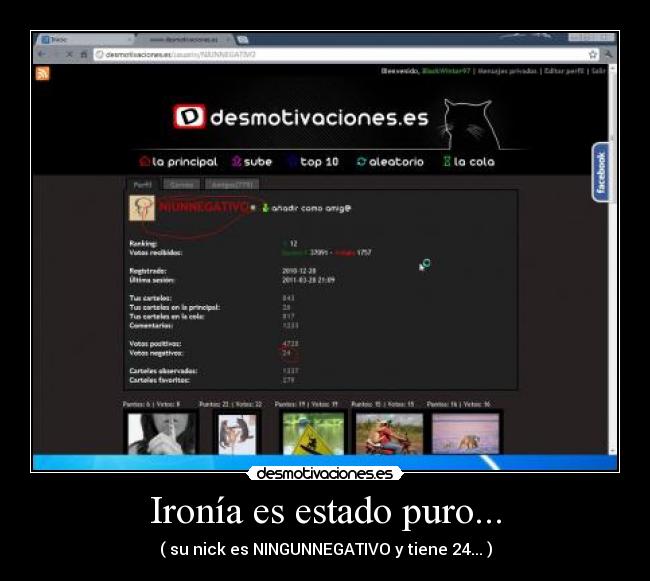
Task: Click the Tus carteles en la cola label
Action: [167, 317]
